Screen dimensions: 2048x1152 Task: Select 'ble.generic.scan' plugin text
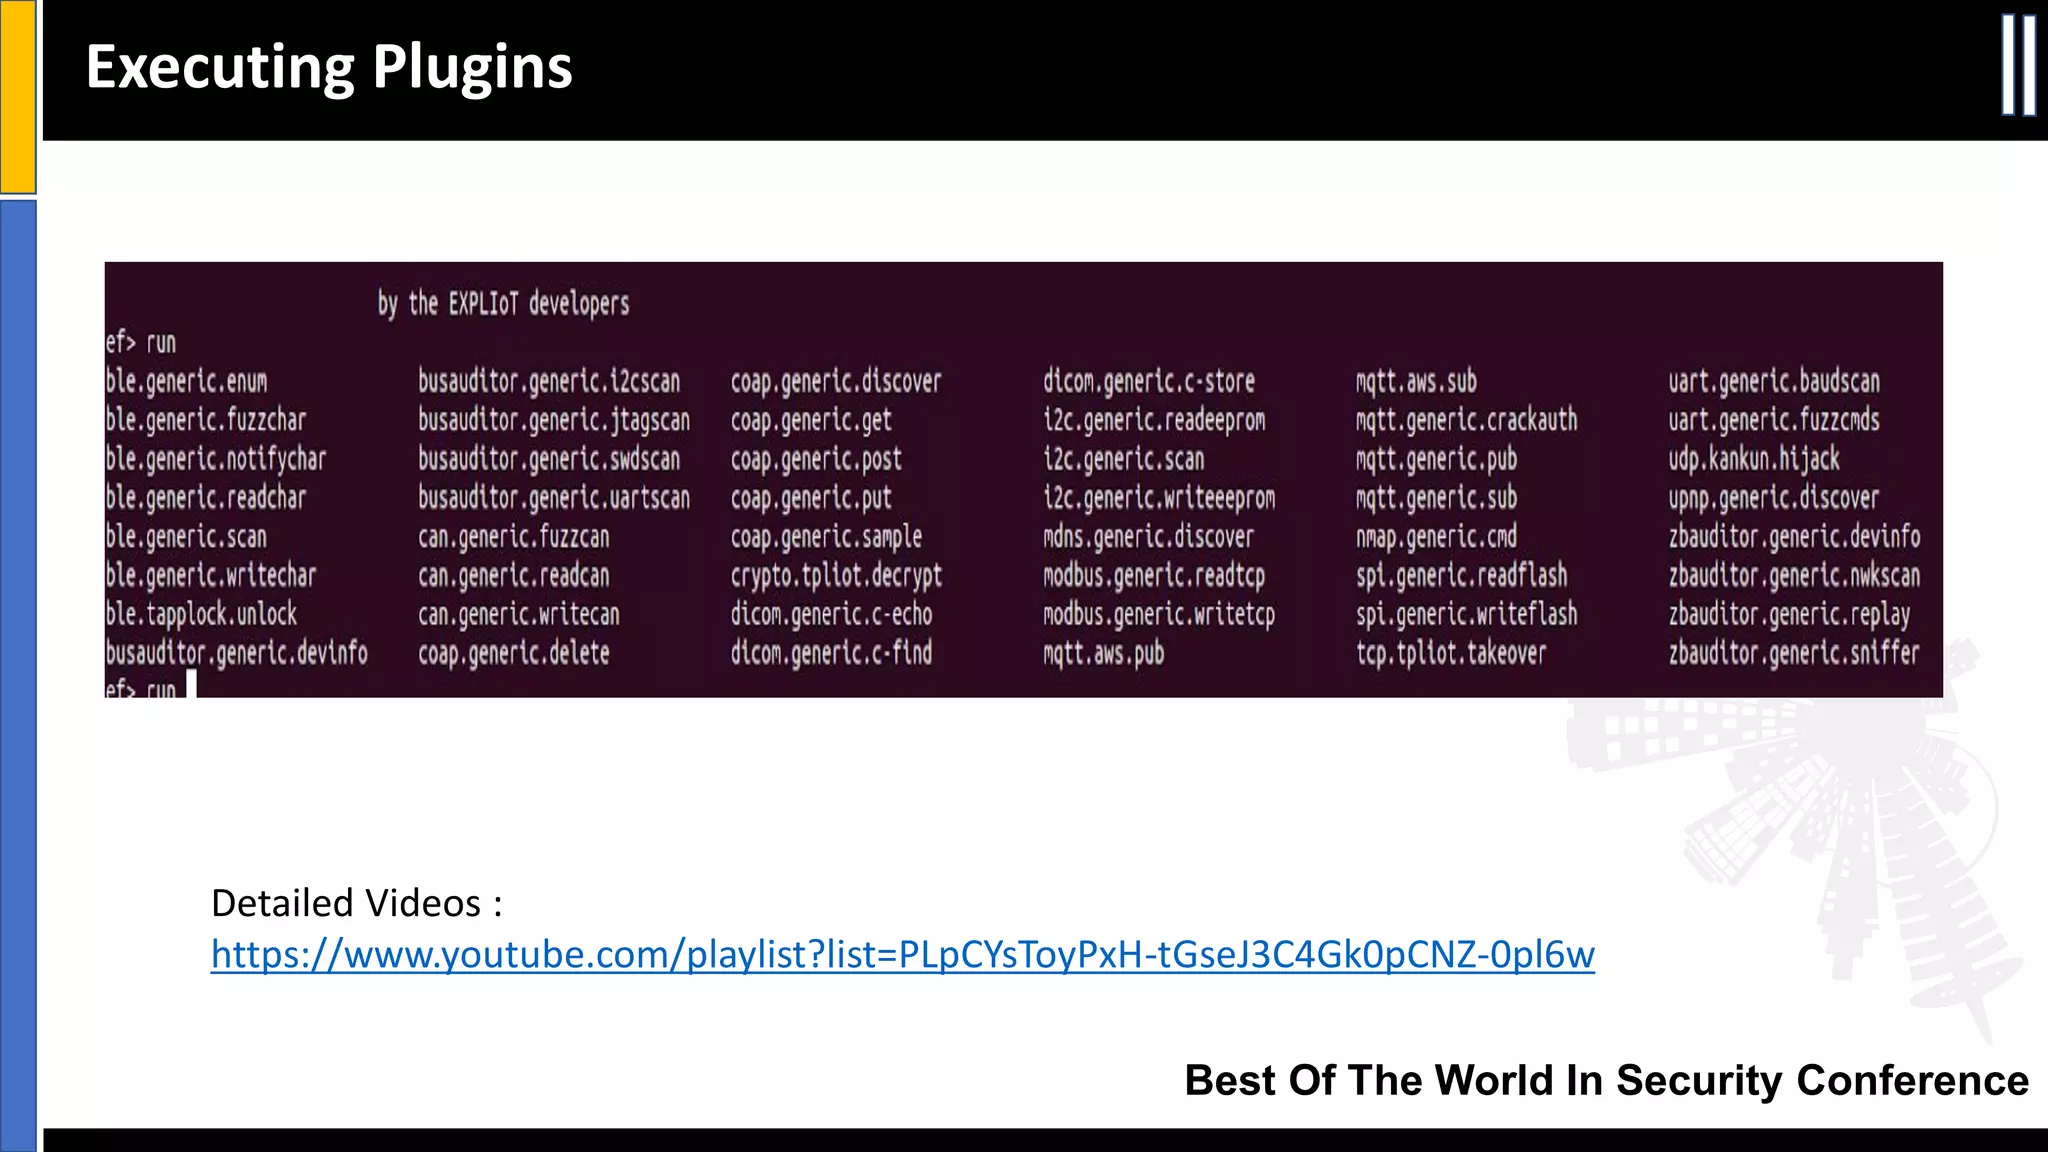pos(187,537)
